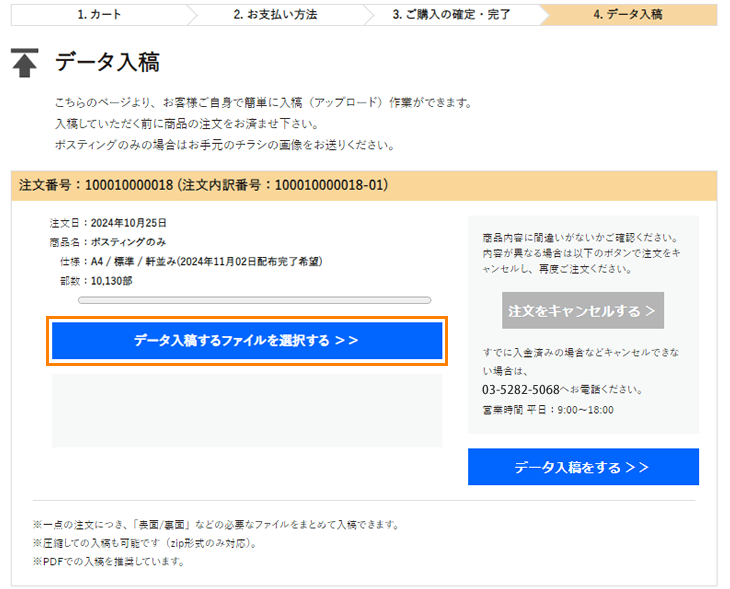730x589 pixels.
Task: Click the データ入稿 page heading text
Action: click(107, 63)
